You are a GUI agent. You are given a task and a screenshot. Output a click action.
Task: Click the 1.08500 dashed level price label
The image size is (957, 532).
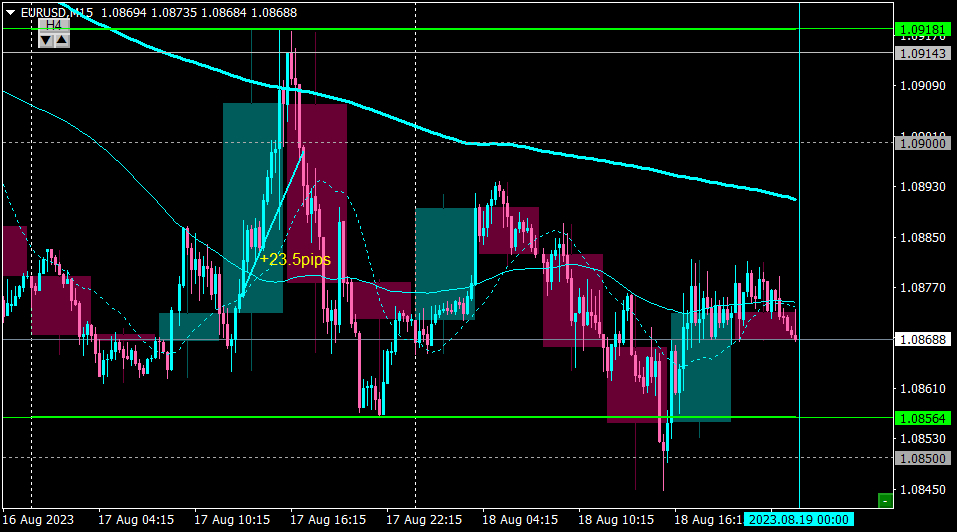pyautogui.click(x=923, y=458)
